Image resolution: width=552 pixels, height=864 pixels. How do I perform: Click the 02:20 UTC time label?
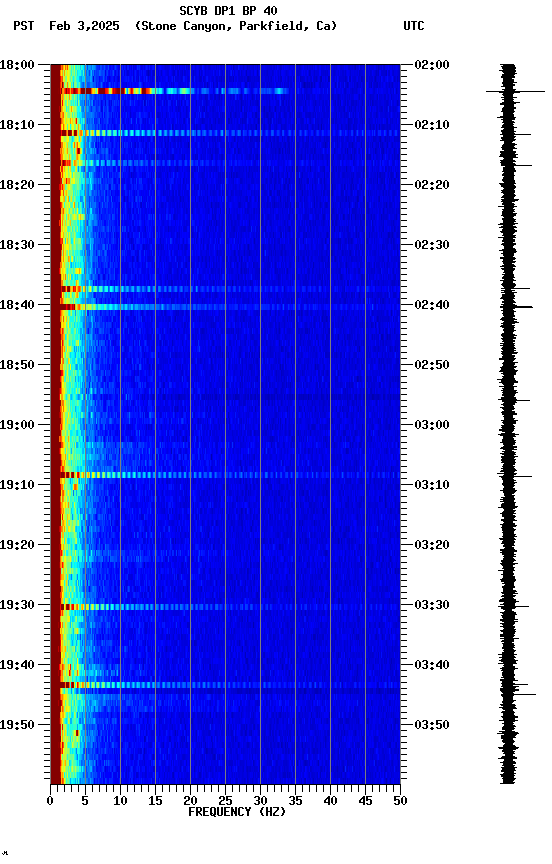(x=432, y=185)
